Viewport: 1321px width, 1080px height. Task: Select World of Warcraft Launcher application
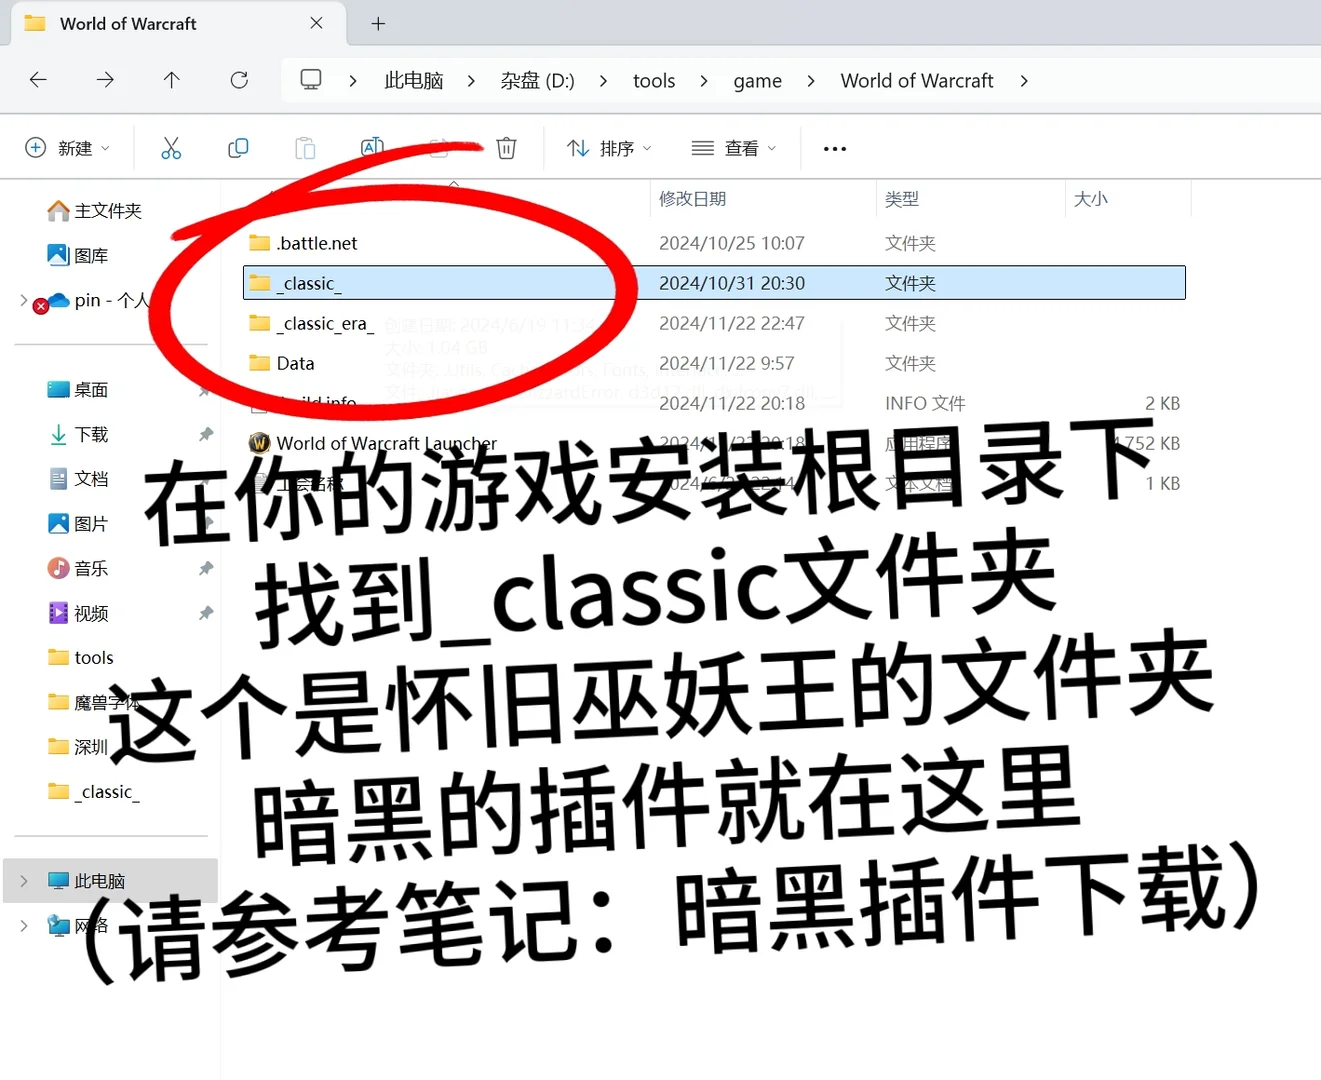[372, 443]
